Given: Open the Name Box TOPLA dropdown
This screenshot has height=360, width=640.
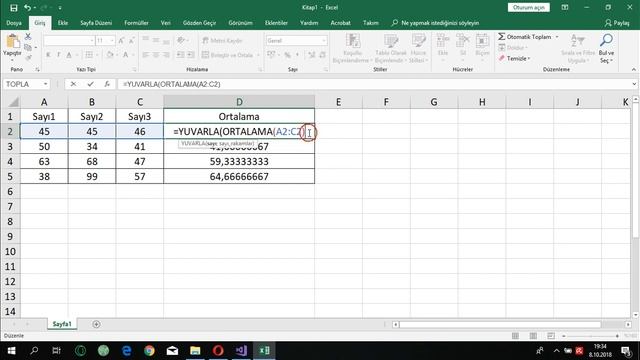Looking at the screenshot, I should [x=46, y=84].
